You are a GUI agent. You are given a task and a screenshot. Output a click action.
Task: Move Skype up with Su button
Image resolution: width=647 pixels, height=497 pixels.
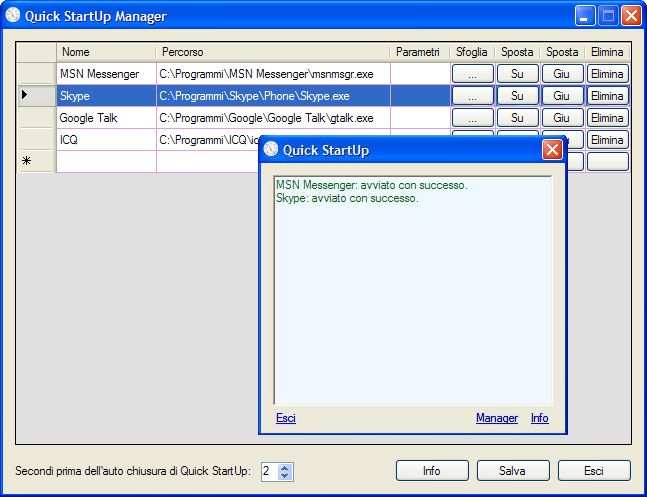[x=517, y=96]
